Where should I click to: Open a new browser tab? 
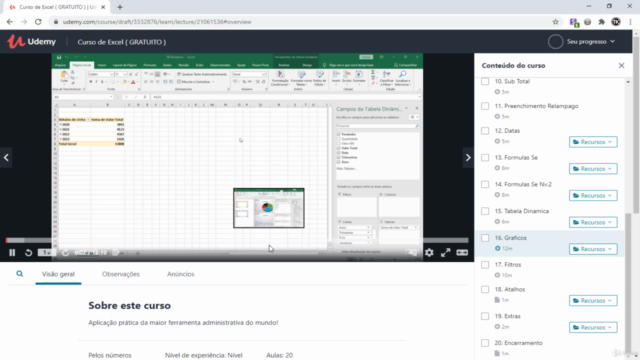[120, 7]
